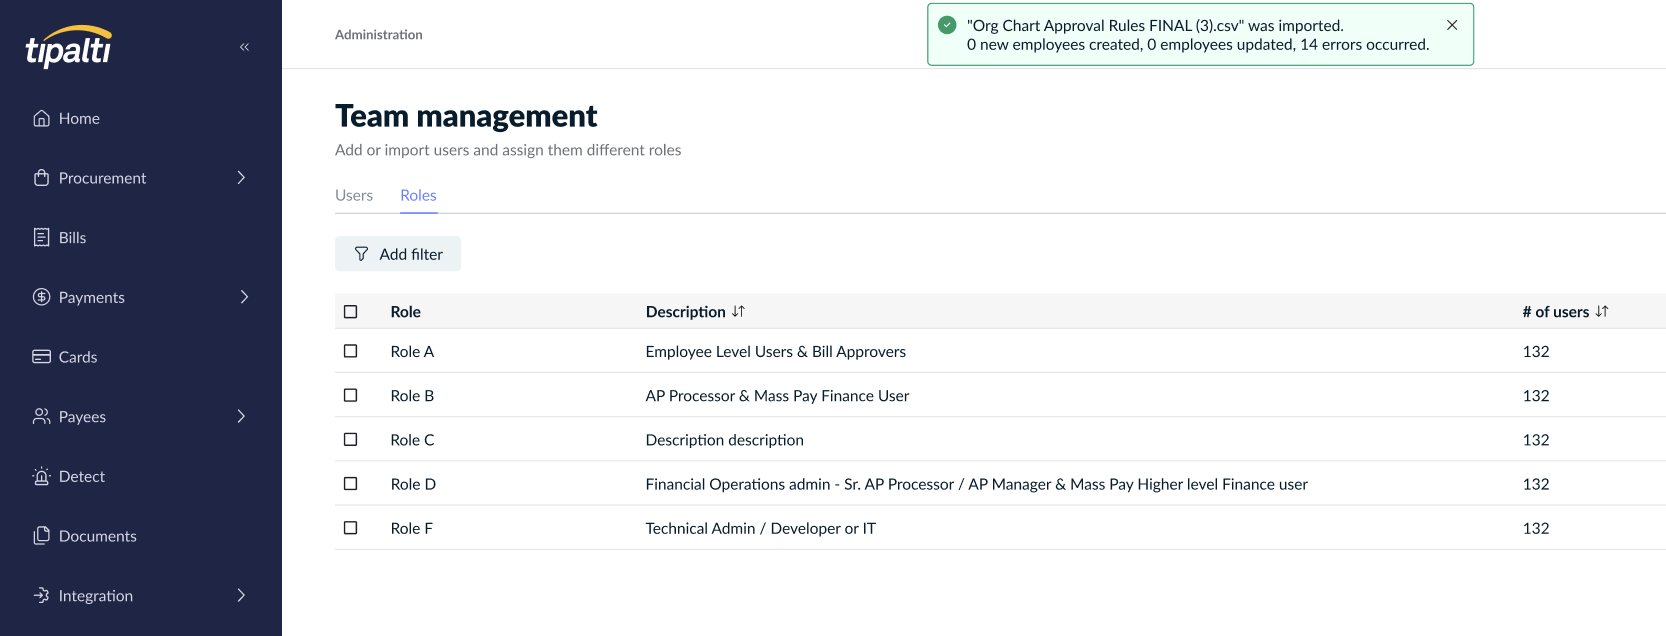Click "Employee Level Users & Bill Approvers" description
Image resolution: width=1666 pixels, height=636 pixels.
(x=776, y=351)
